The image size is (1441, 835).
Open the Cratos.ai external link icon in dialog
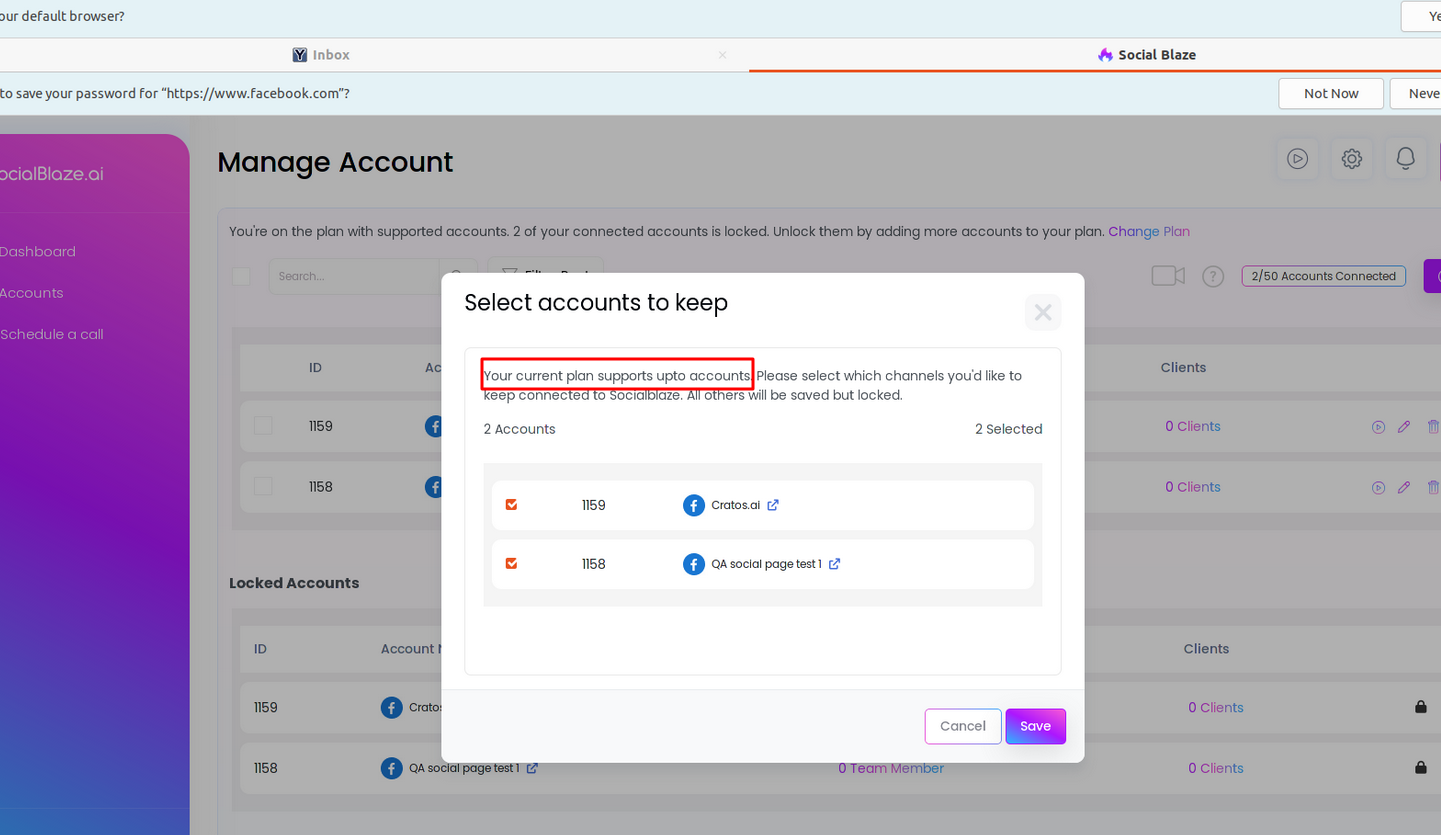(773, 505)
